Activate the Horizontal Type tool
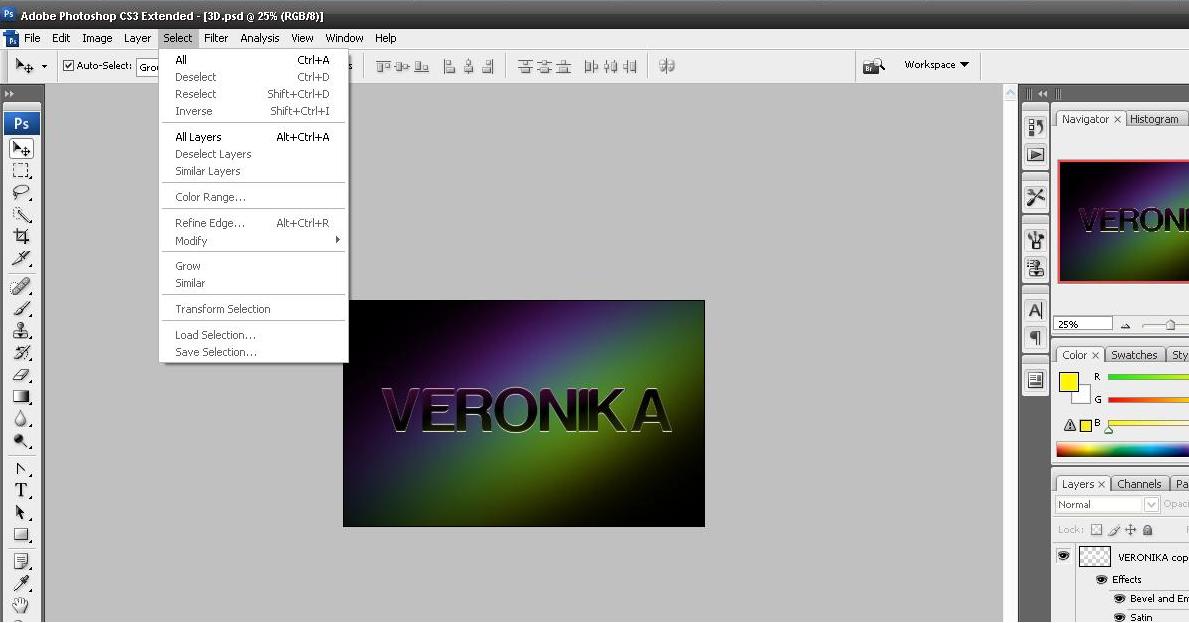 [21, 490]
